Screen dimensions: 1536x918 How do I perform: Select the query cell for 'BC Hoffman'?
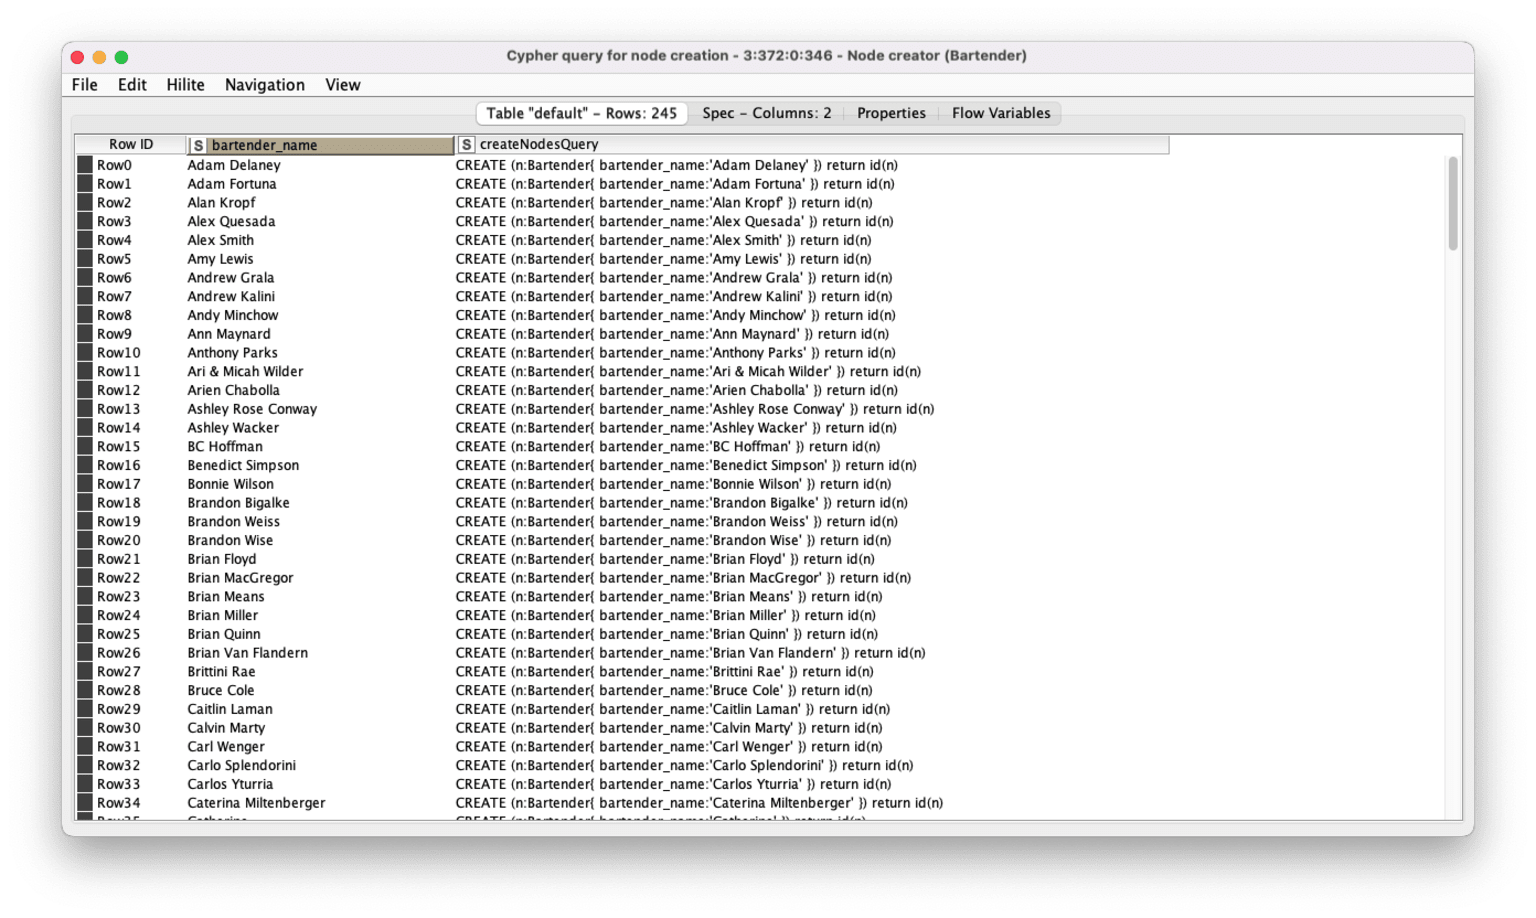[x=812, y=447]
